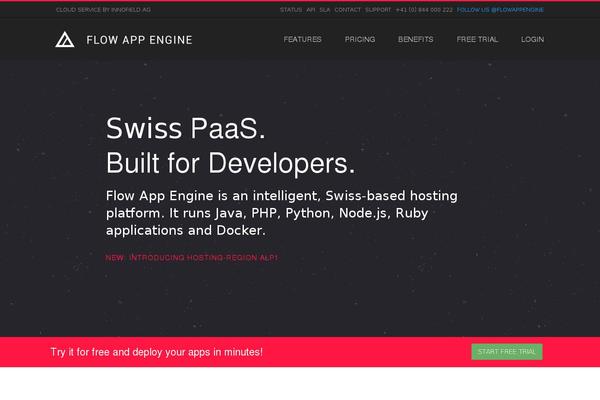Open the Features menu item
The width and height of the screenshot is (600, 400).
pyautogui.click(x=302, y=39)
